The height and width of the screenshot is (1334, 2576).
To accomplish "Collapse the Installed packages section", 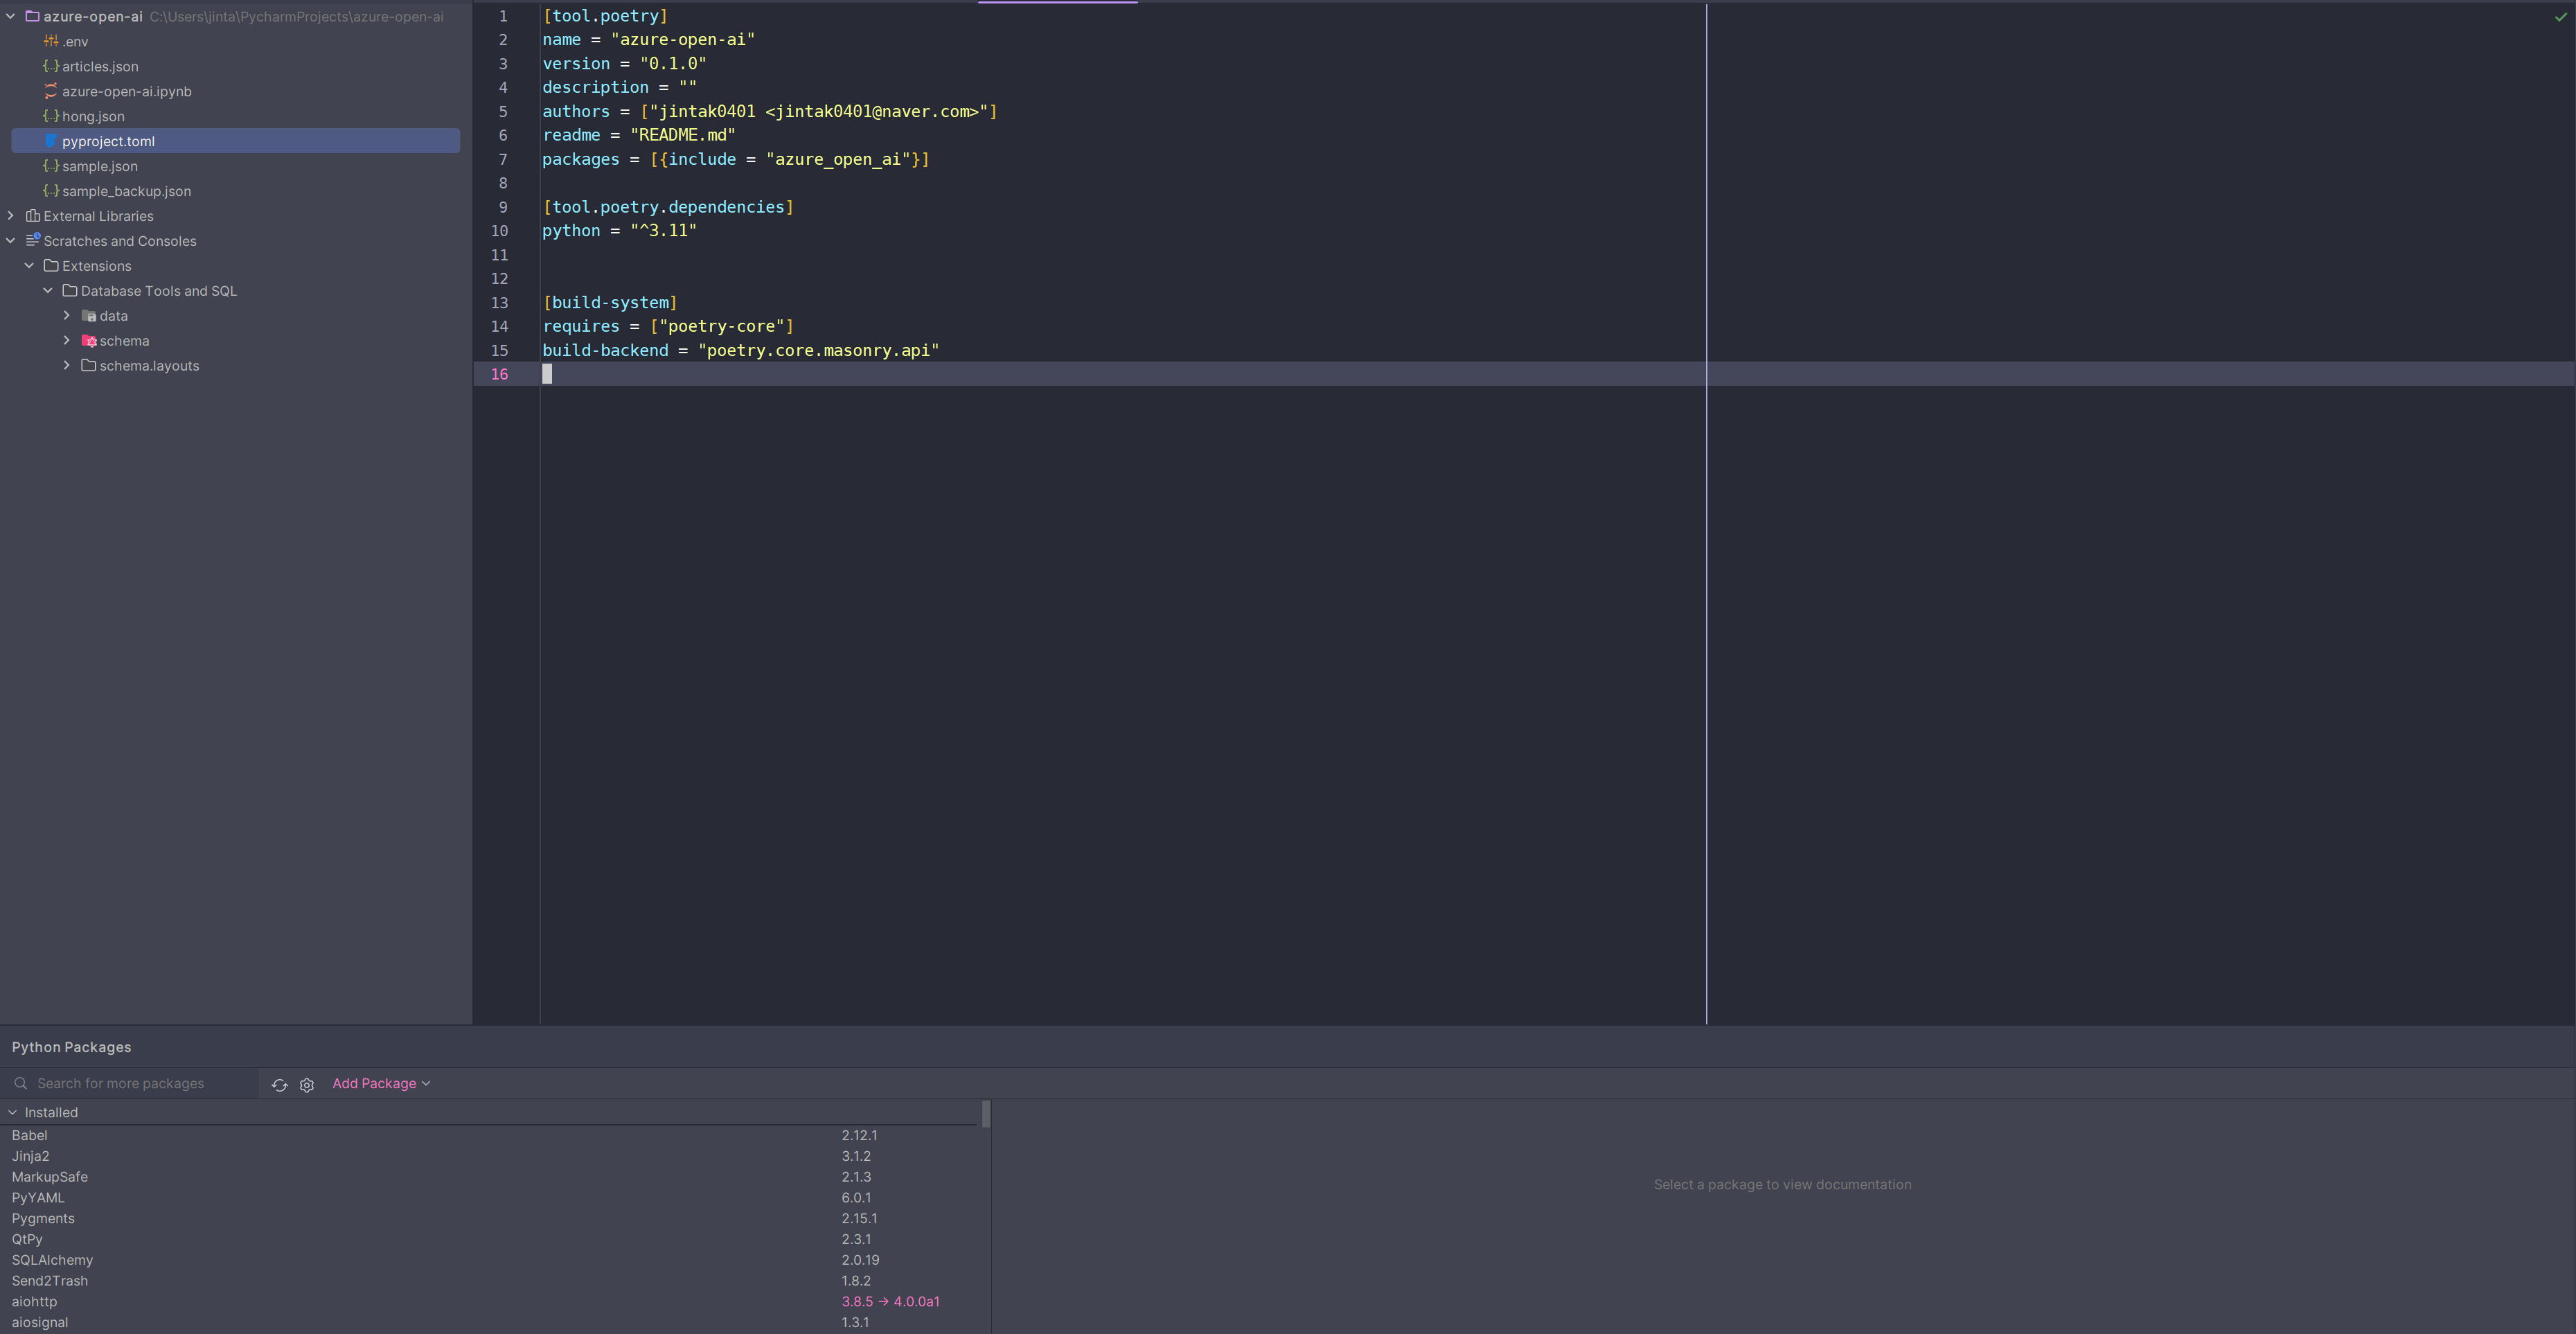I will point(12,1112).
